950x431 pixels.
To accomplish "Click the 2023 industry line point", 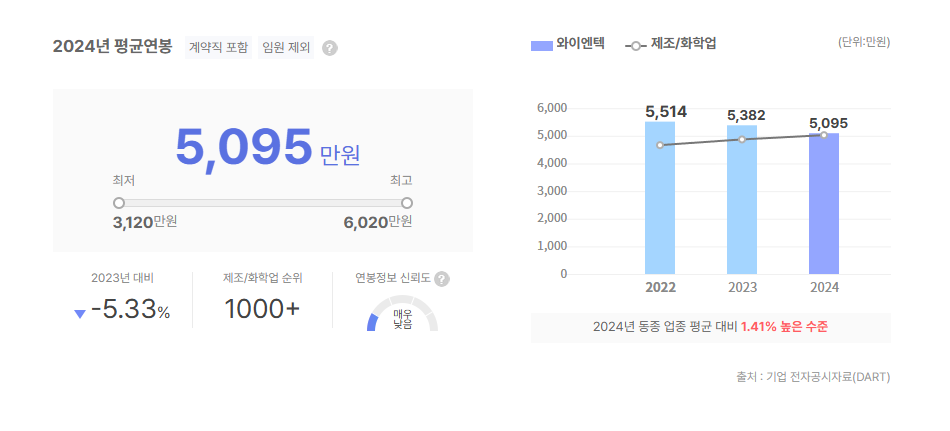I will pos(742,139).
